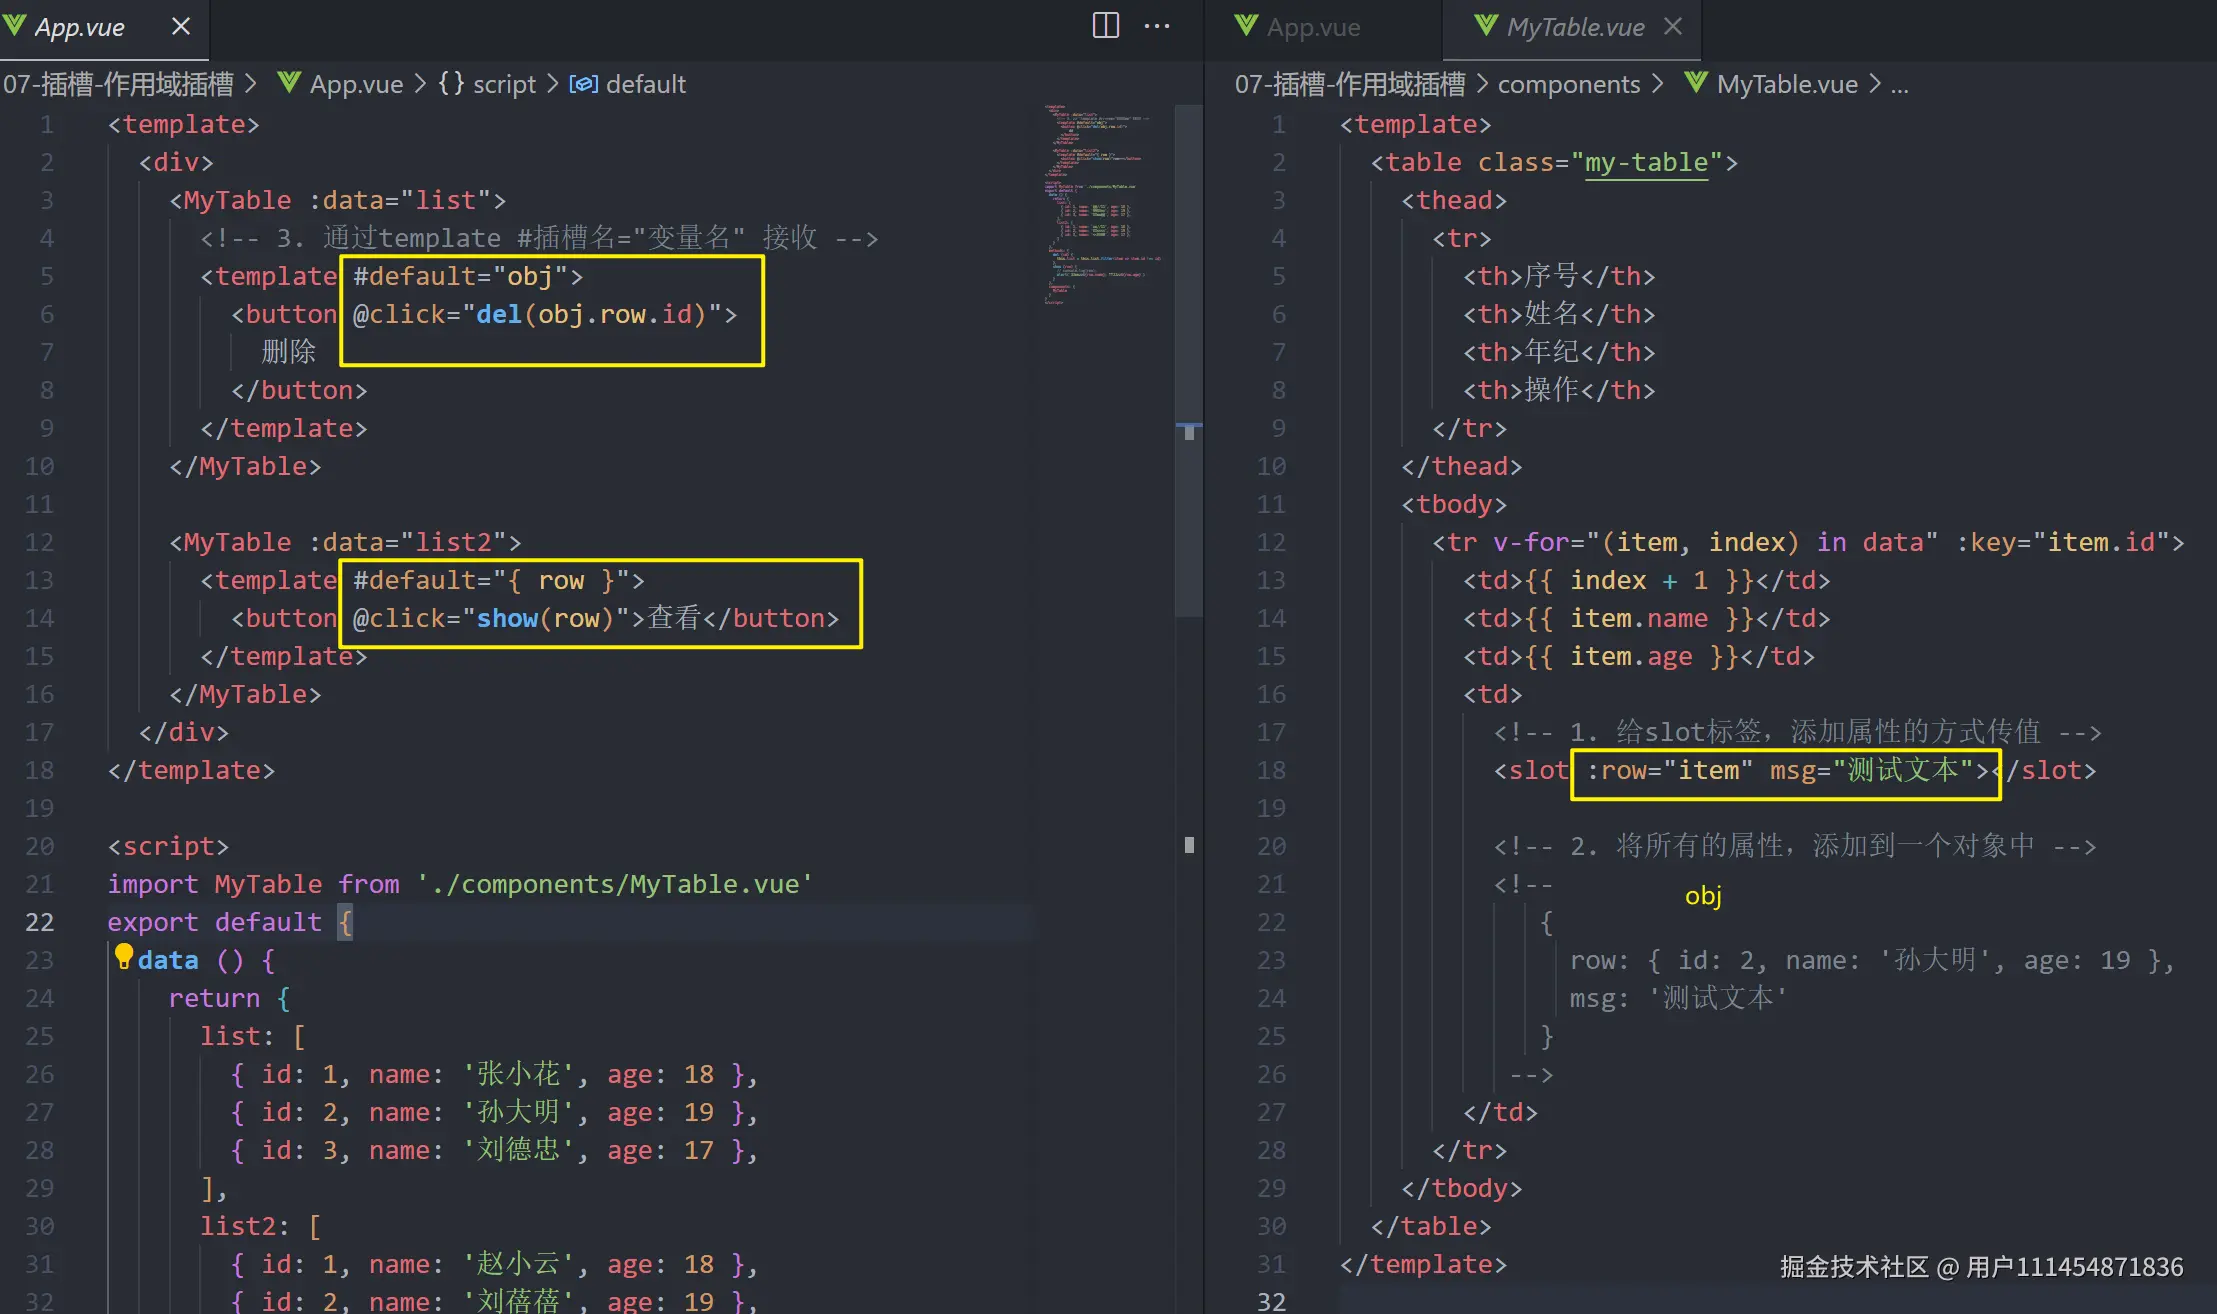Open the components breadcrumb dropdown
Image resolution: width=2217 pixels, height=1314 pixels.
pyautogui.click(x=1568, y=84)
